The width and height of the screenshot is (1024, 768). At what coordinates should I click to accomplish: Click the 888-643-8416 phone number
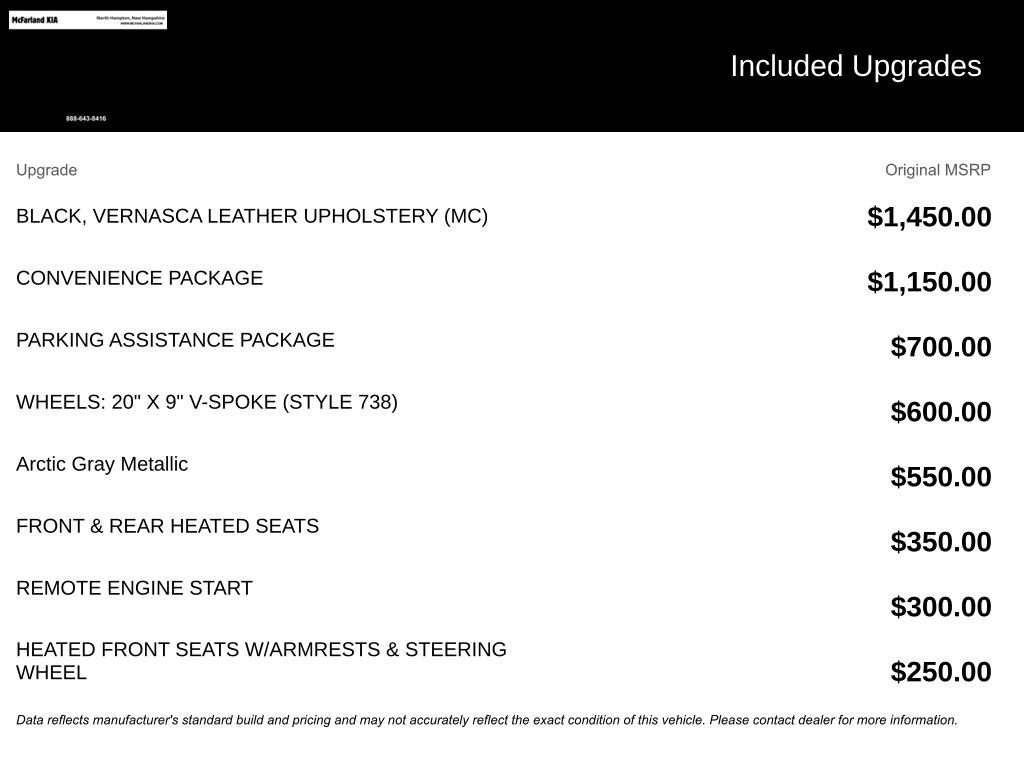pyautogui.click(x=86, y=119)
